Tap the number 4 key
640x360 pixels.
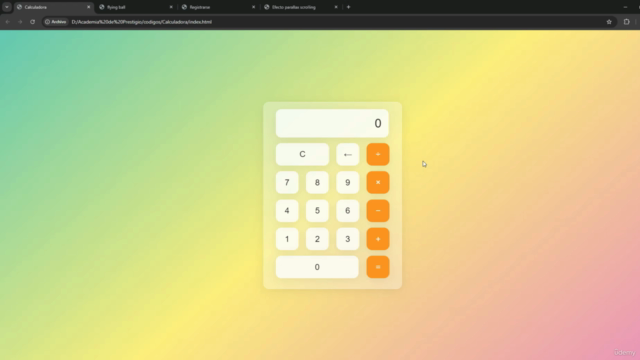coord(287,211)
